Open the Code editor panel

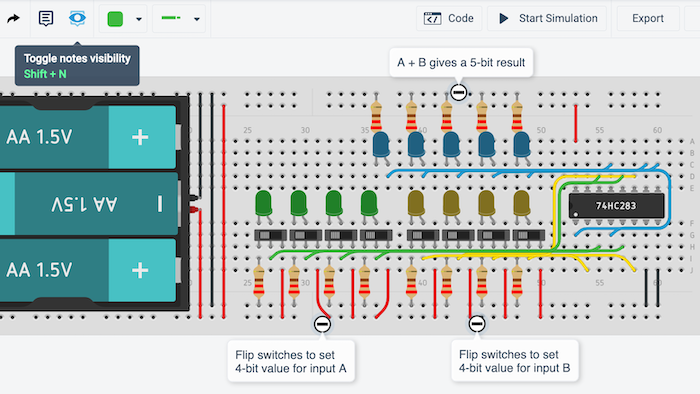449,18
